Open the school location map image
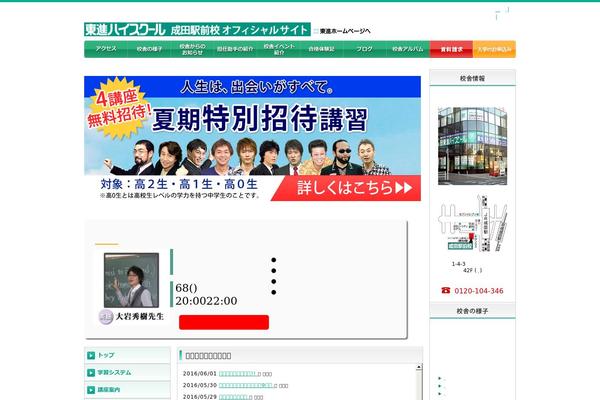This screenshot has width=600, height=400. tap(473, 223)
